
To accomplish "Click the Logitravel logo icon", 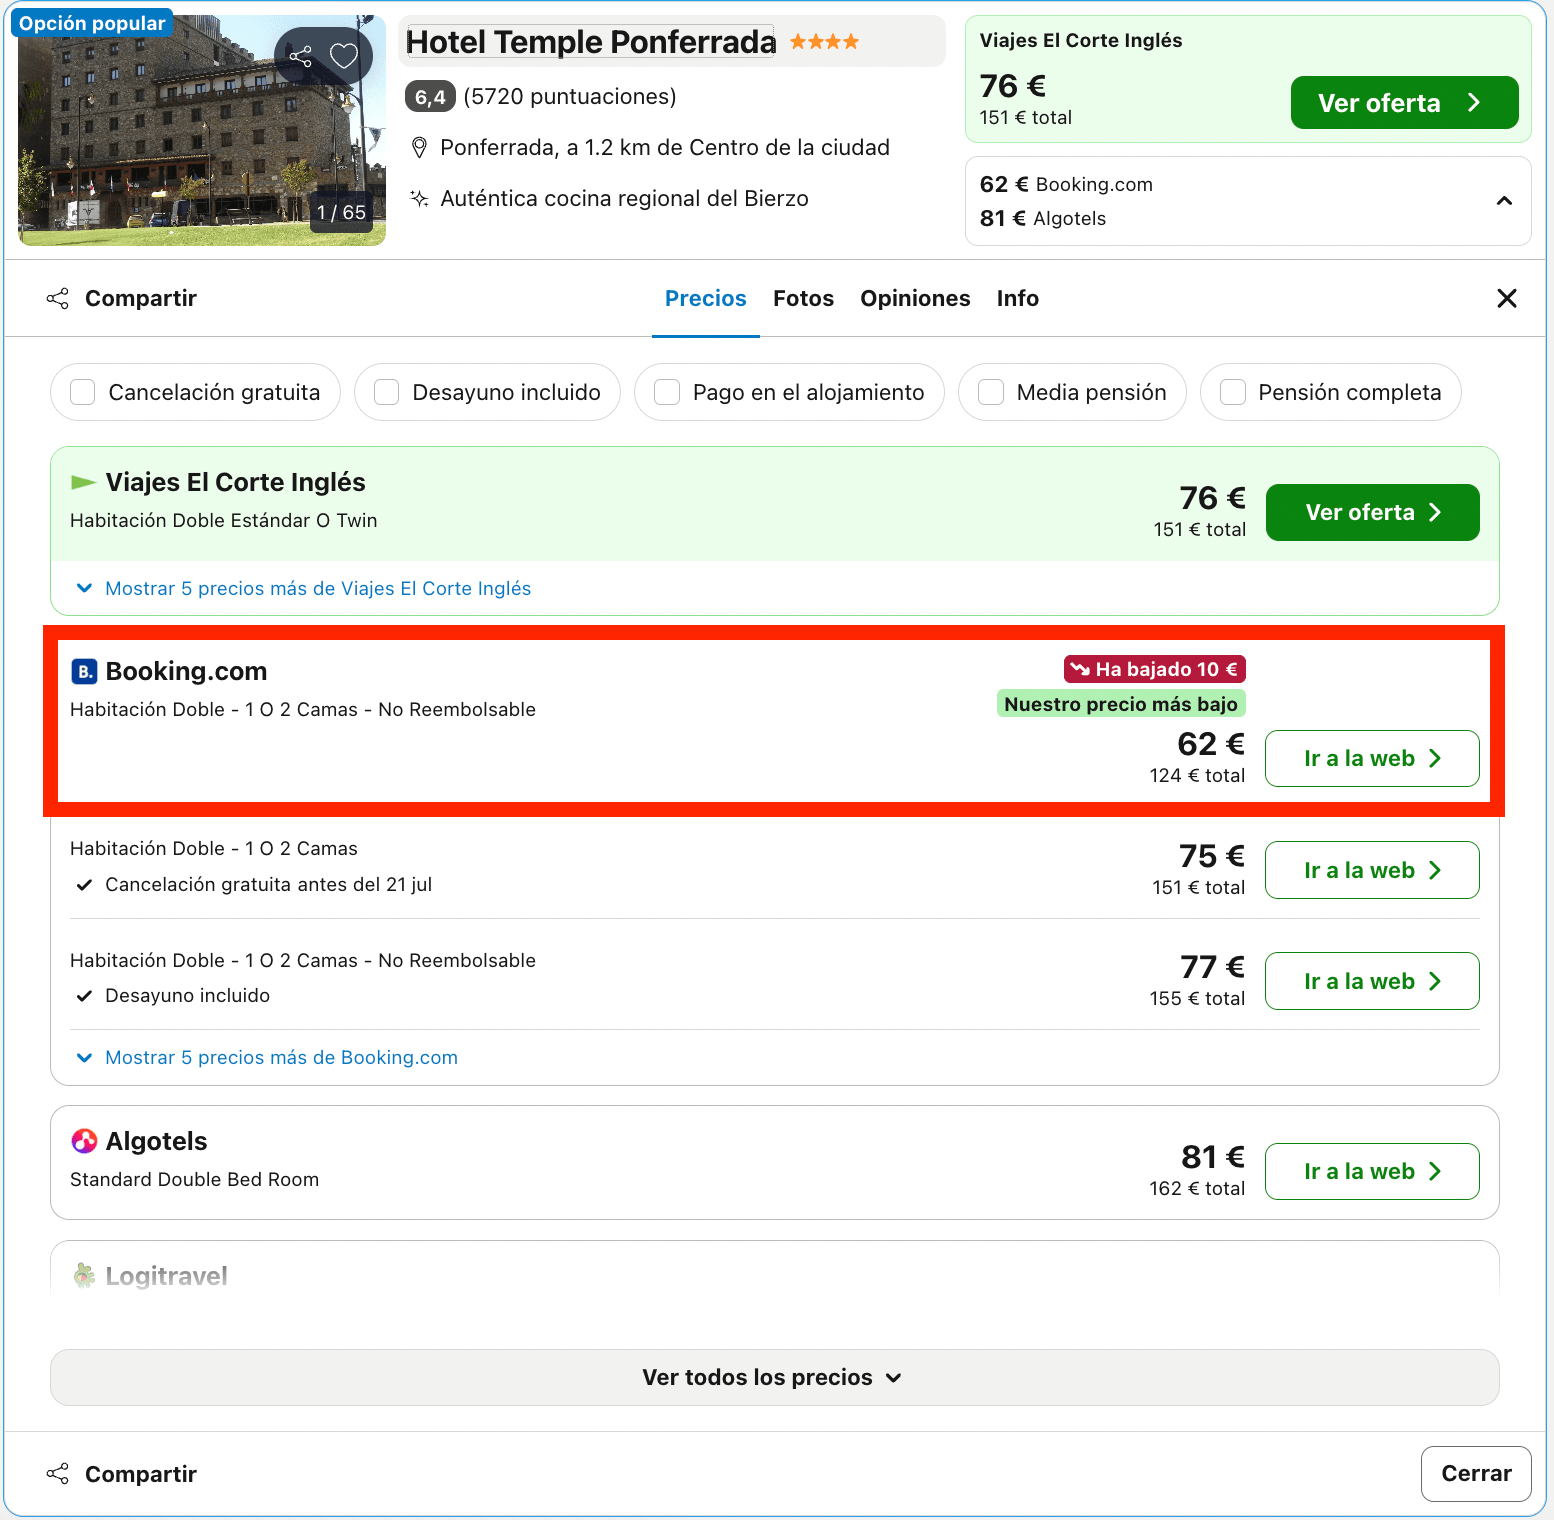I will click(x=84, y=1275).
